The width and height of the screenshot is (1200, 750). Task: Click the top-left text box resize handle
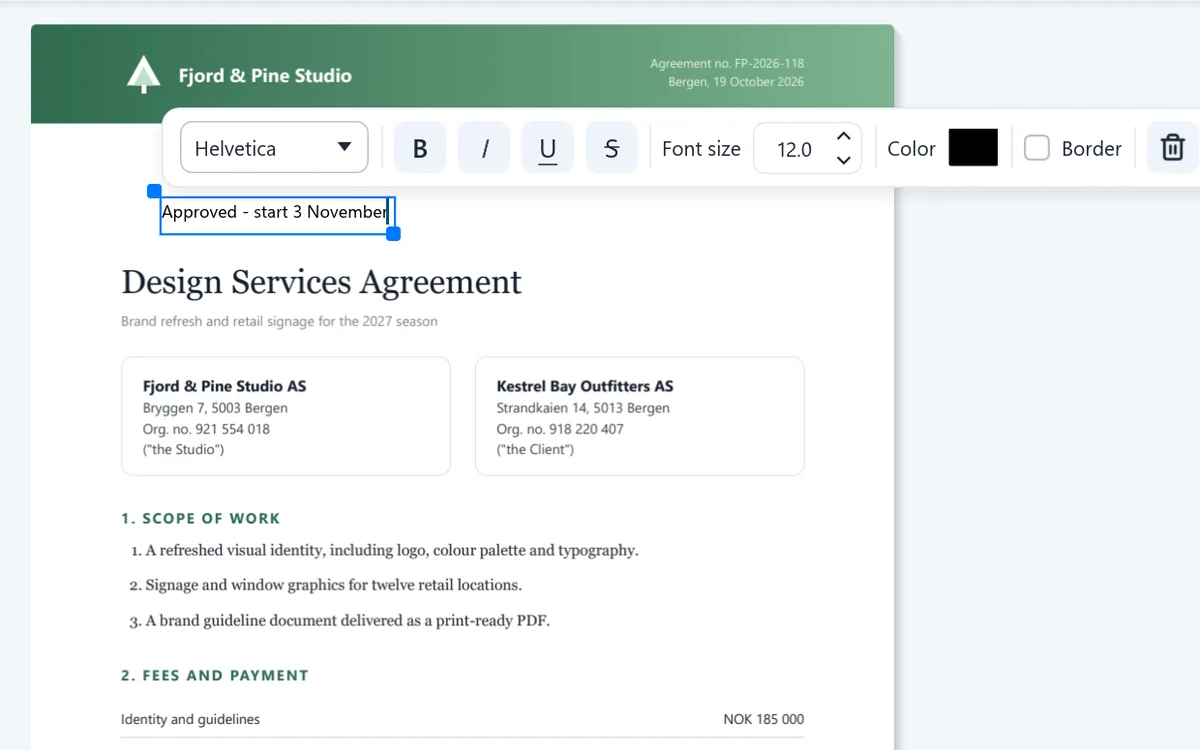(x=154, y=190)
